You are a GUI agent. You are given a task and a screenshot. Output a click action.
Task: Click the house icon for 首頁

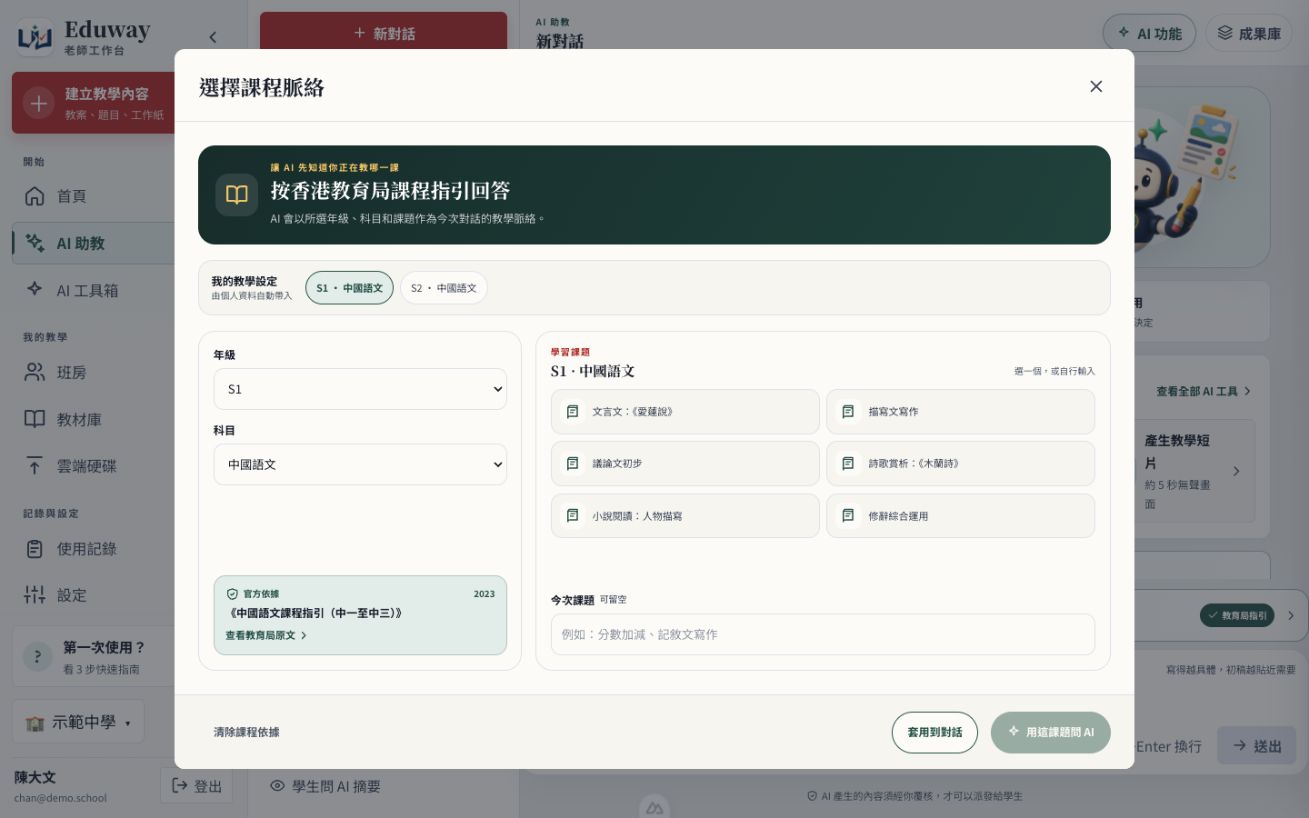pyautogui.click(x=35, y=196)
